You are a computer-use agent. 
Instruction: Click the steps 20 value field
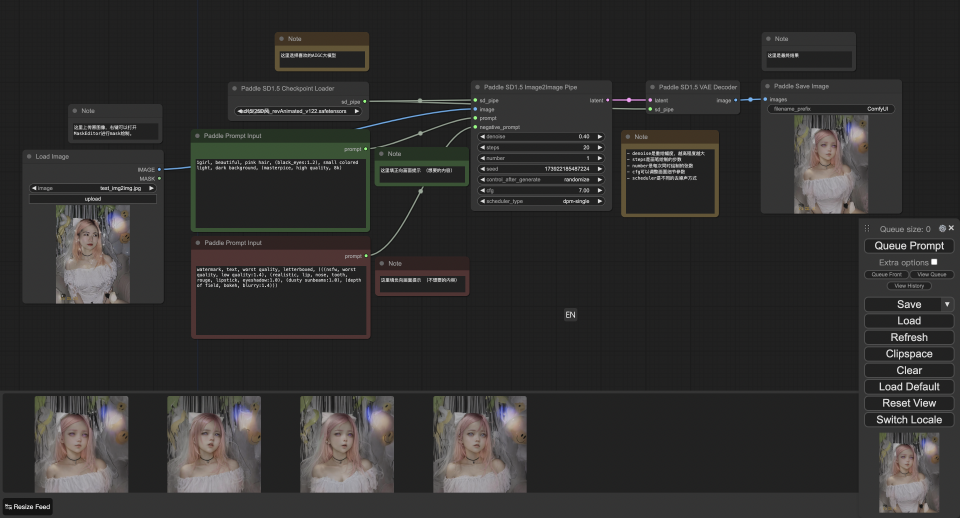(x=541, y=148)
